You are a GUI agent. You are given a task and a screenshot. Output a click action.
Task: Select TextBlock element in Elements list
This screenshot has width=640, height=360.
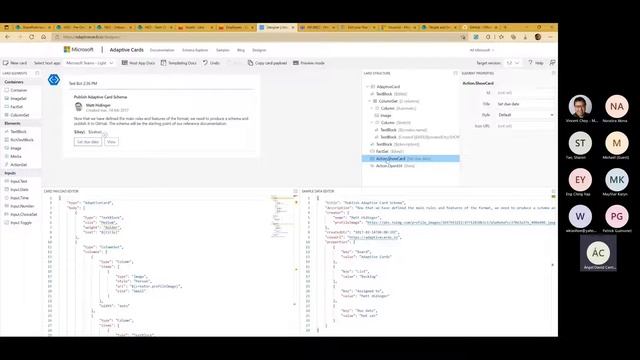pos(18,131)
